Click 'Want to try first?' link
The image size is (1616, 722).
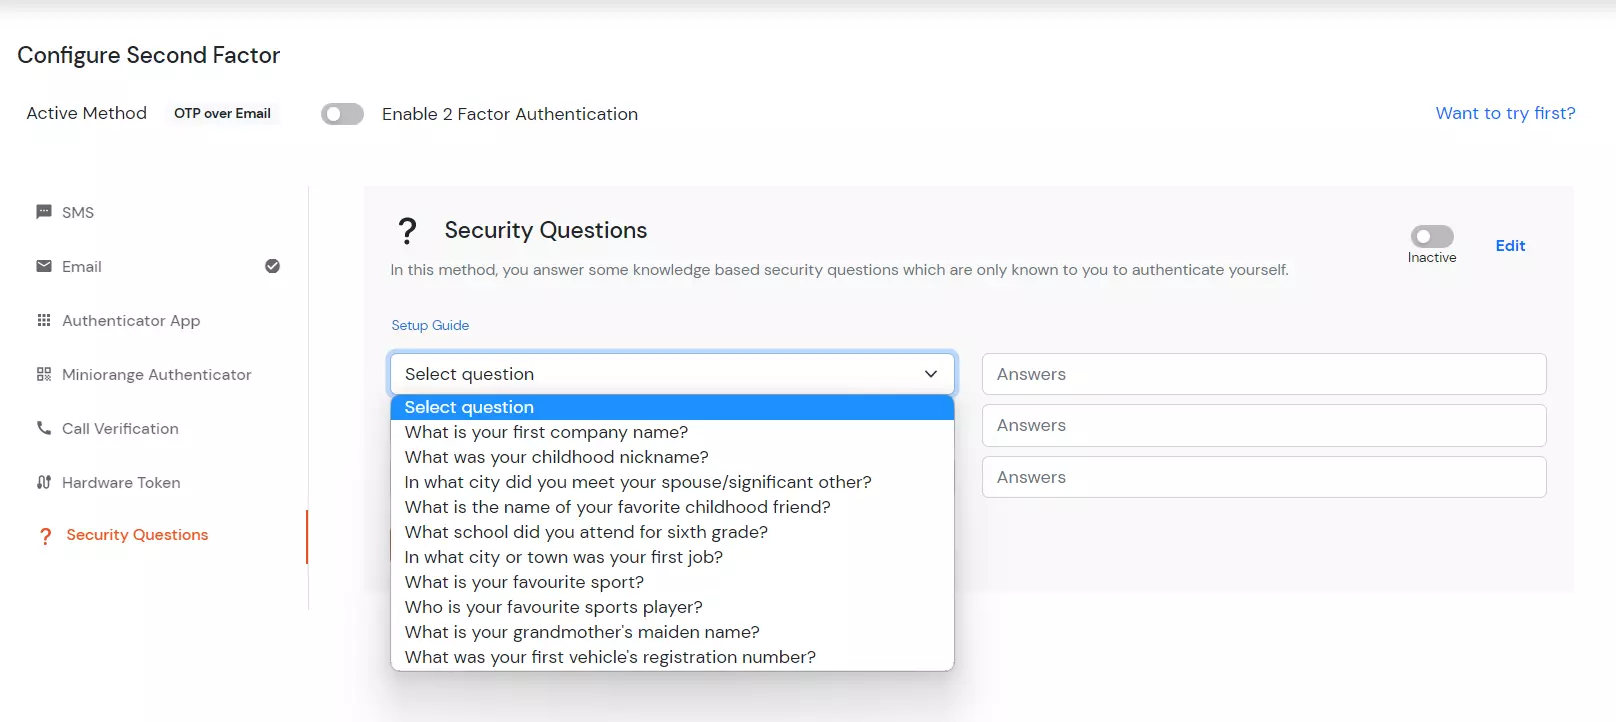[x=1505, y=113]
